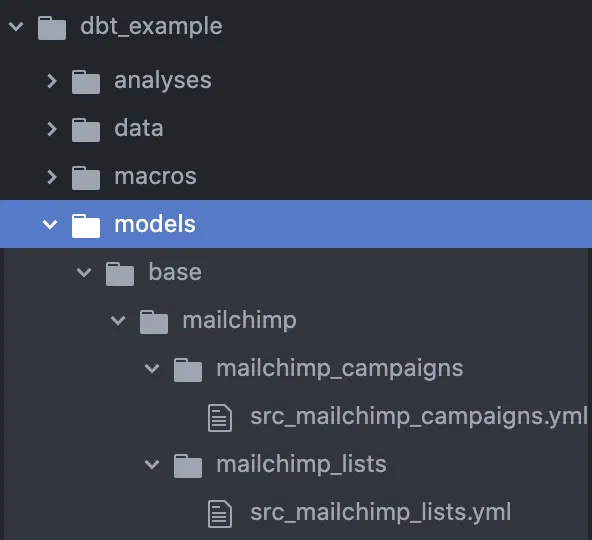Viewport: 592px width, 540px height.
Task: Open the src_mailchimp_campaigns.yml file
Action: pyautogui.click(x=419, y=417)
